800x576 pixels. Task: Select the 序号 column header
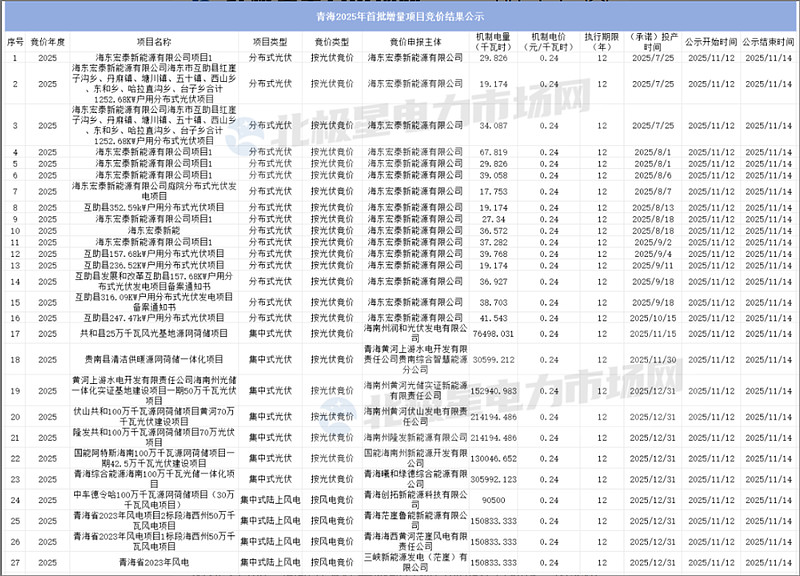click(15, 42)
